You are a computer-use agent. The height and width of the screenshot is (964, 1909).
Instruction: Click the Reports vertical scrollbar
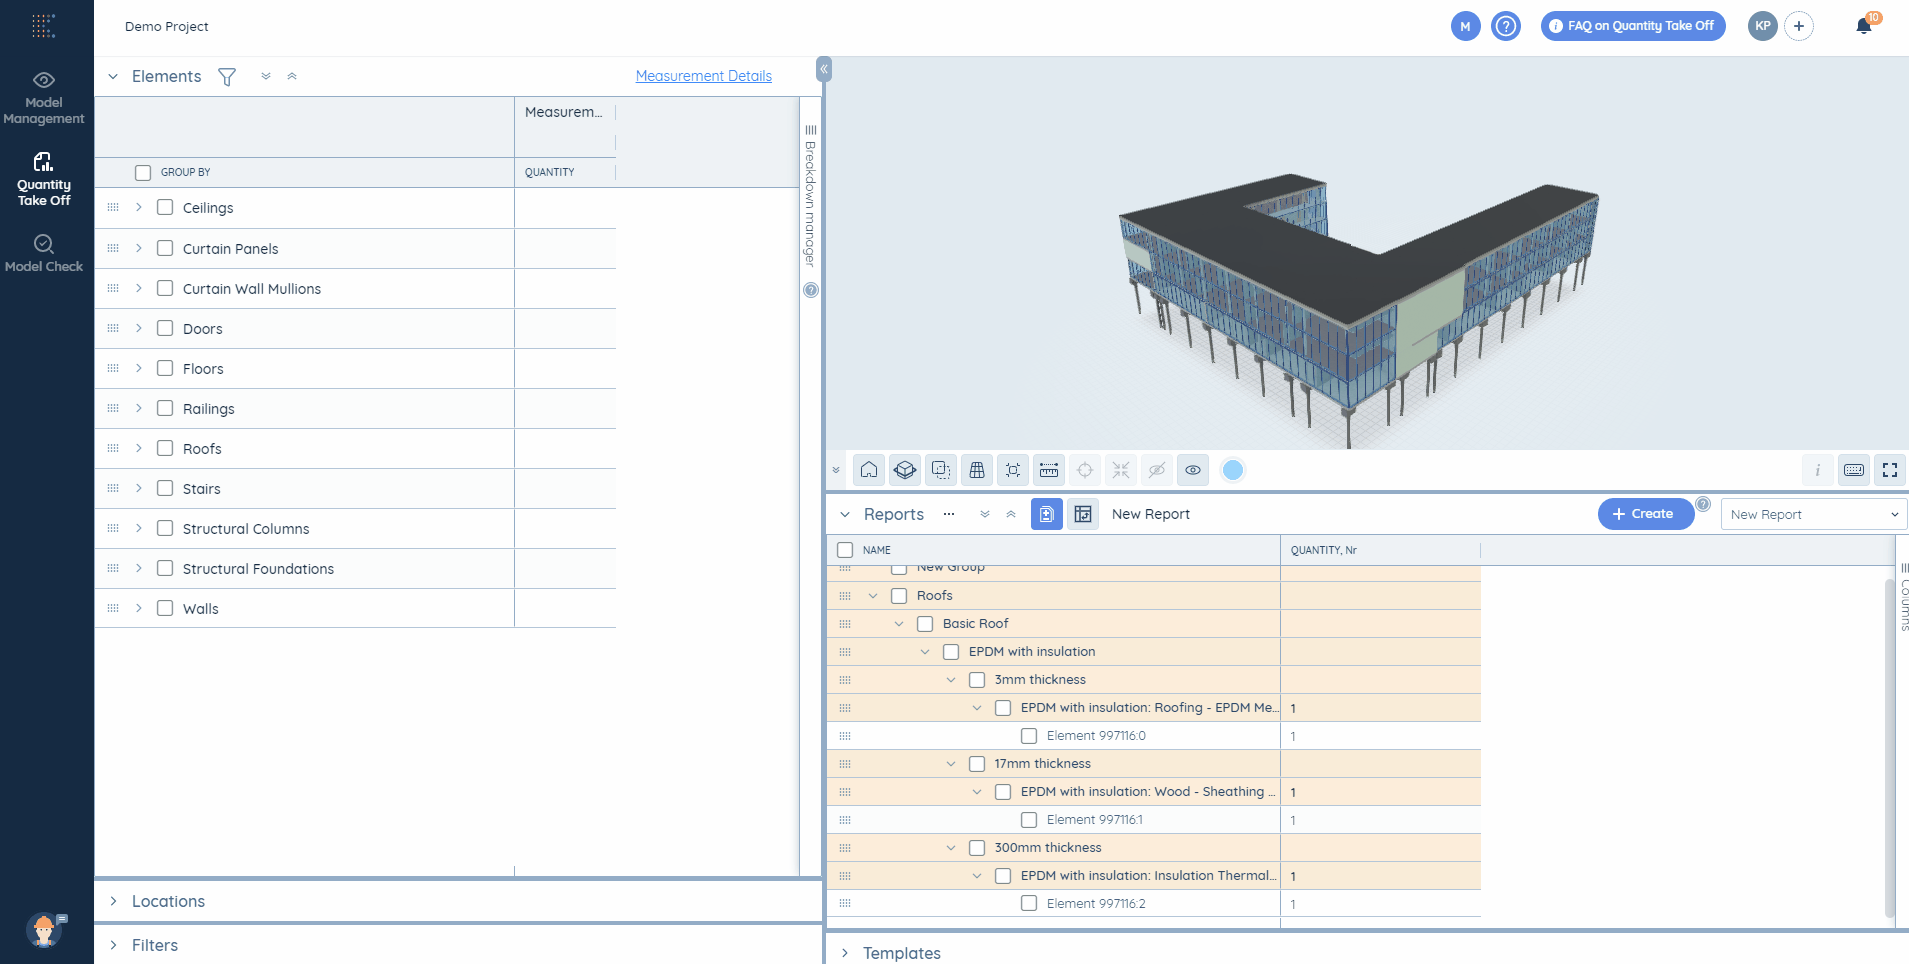point(1889,746)
